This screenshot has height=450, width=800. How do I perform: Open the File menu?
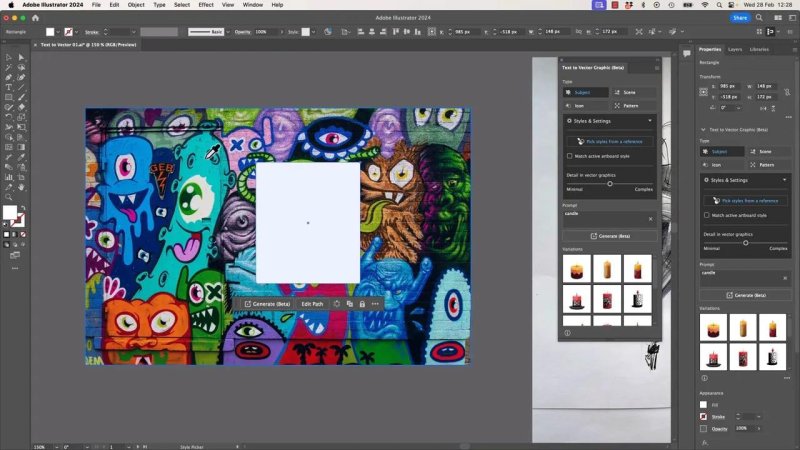[96, 5]
